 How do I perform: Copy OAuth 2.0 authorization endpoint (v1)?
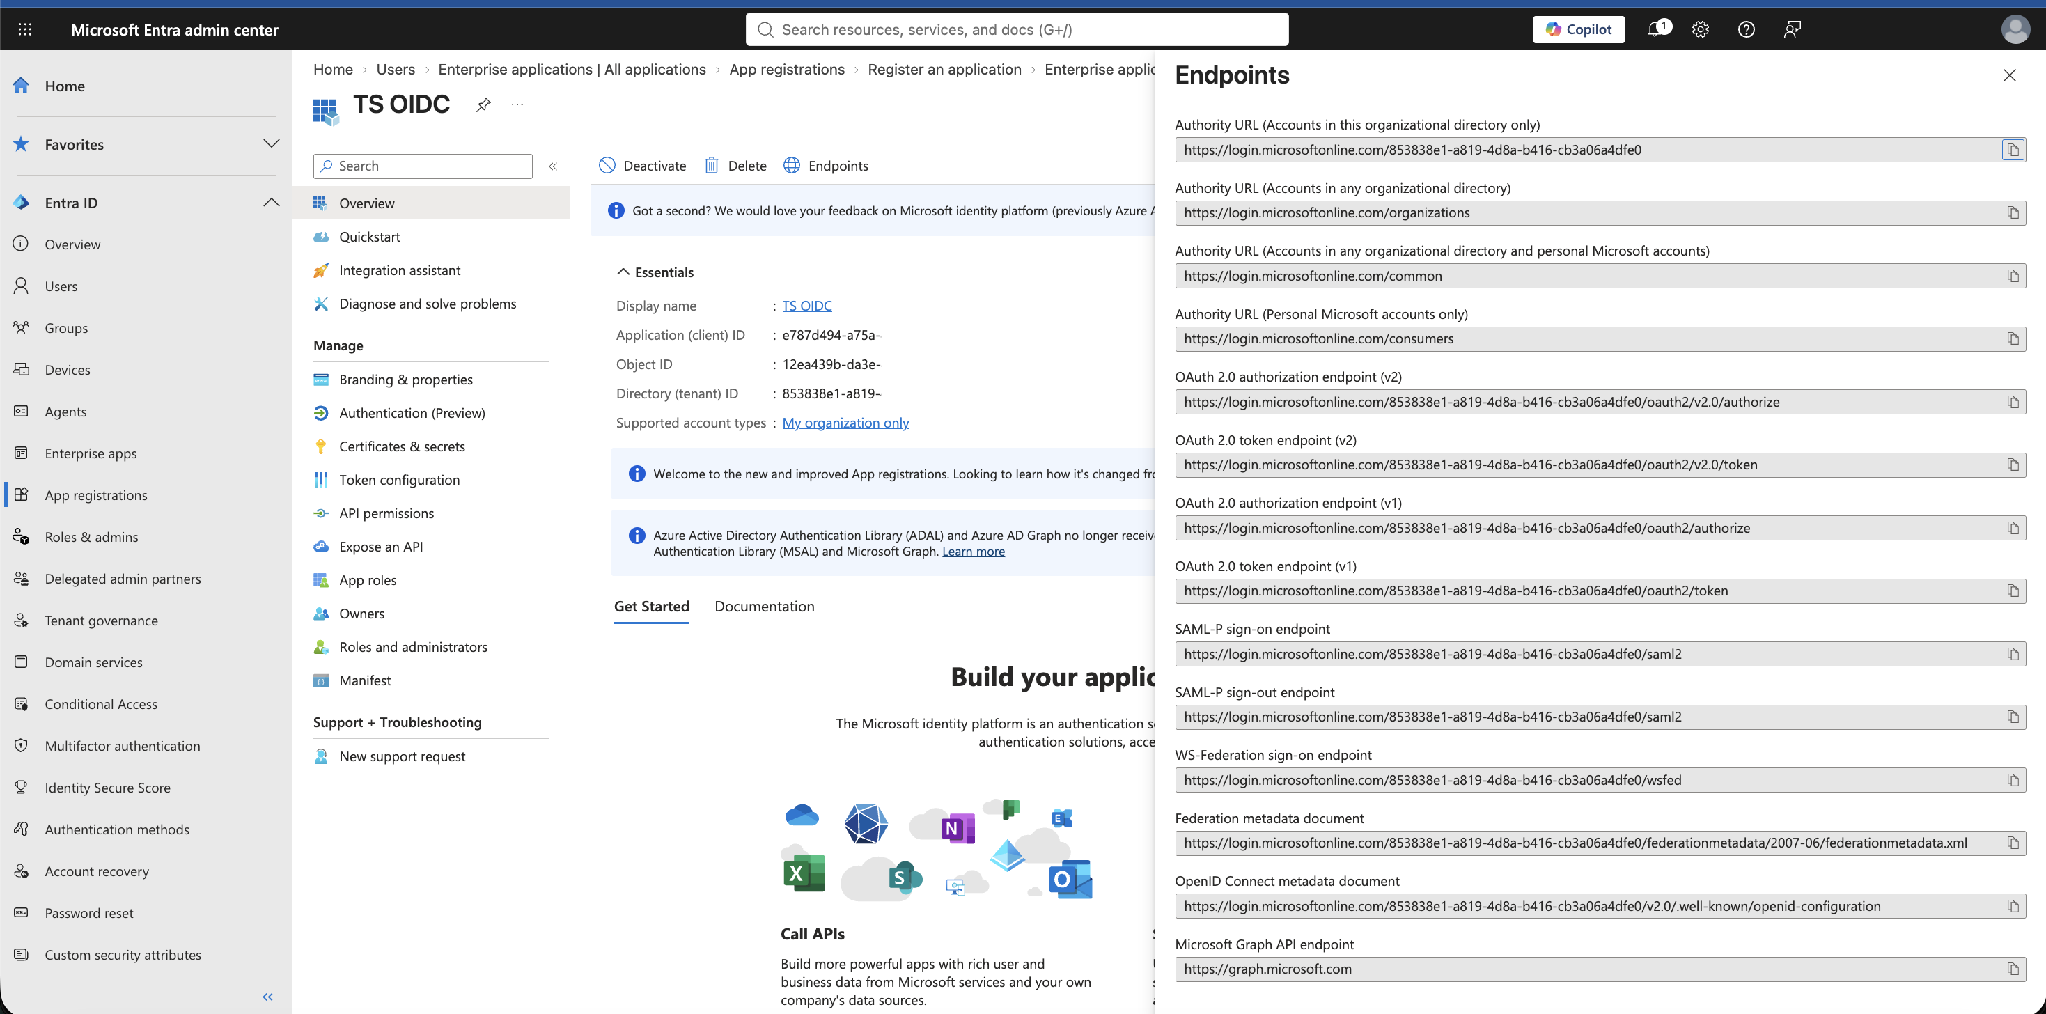tap(2013, 528)
